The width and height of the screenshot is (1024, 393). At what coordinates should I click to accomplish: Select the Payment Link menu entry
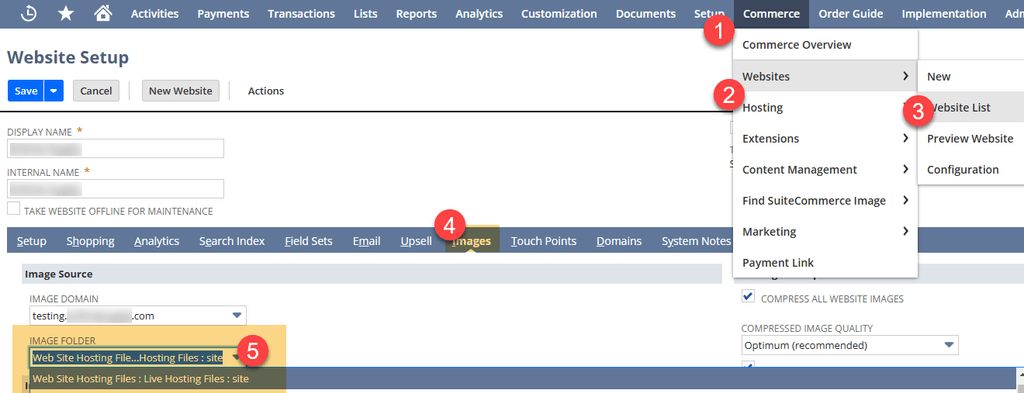pyautogui.click(x=825, y=262)
